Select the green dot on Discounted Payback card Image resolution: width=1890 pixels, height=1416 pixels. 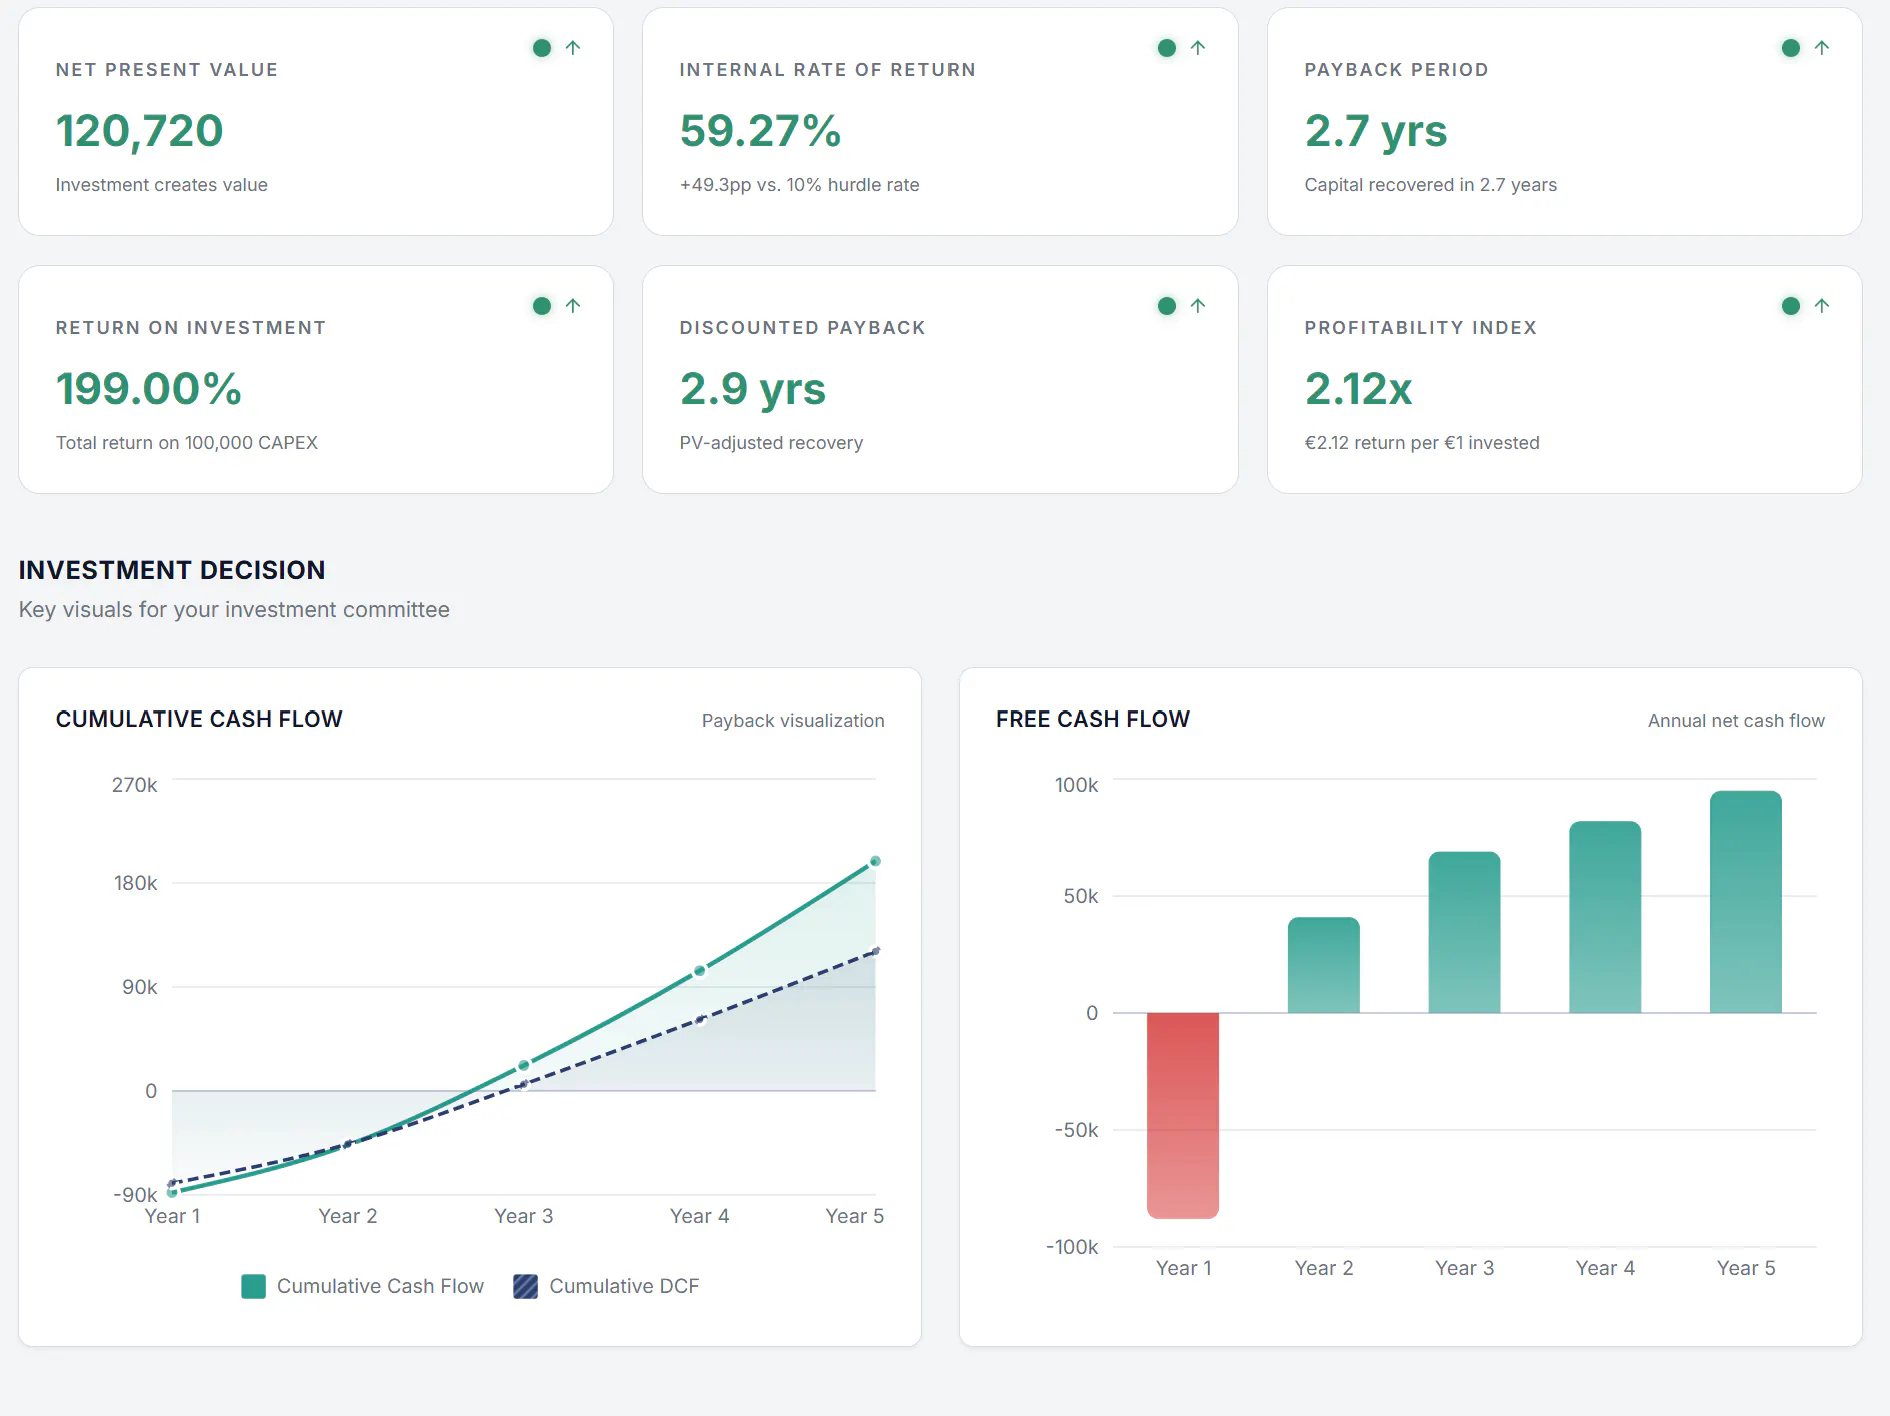pyautogui.click(x=1166, y=306)
